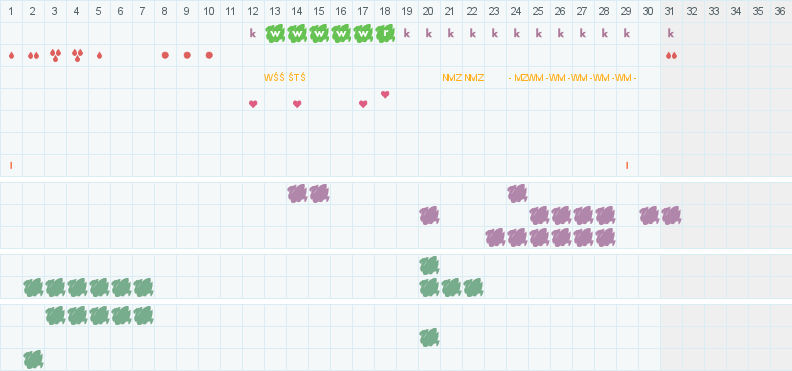The height and width of the screenshot is (371, 792).
Task: Select the orange 'I' marker on day 29
Action: (627, 165)
